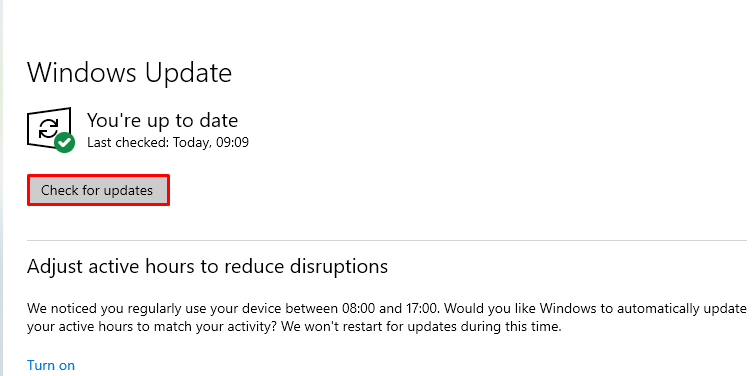Turn on automatic active hours
755x376 pixels.
[51, 365]
